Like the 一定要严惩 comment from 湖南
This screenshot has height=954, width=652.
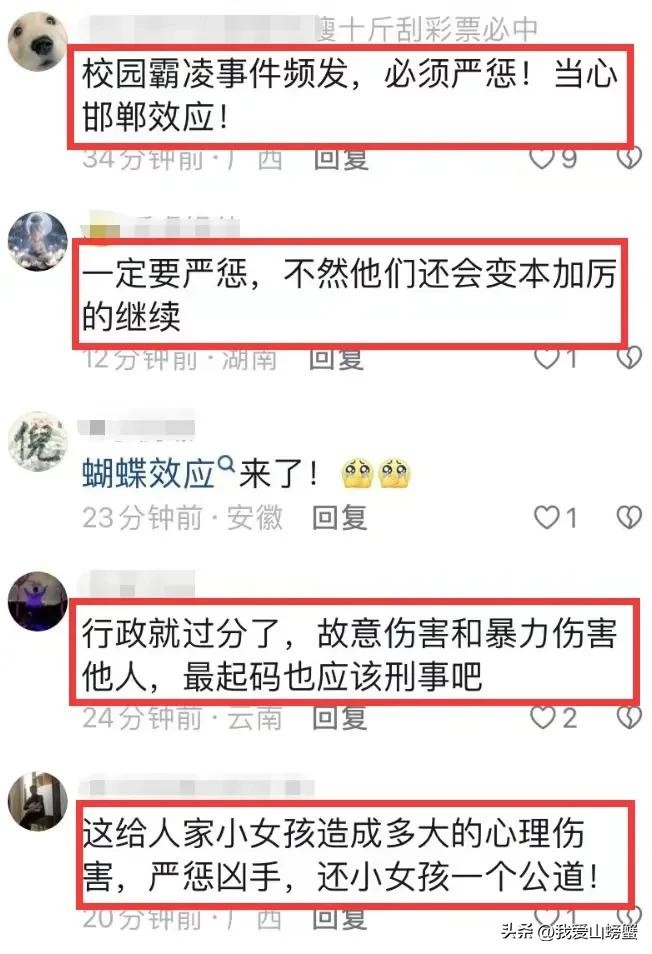[546, 358]
